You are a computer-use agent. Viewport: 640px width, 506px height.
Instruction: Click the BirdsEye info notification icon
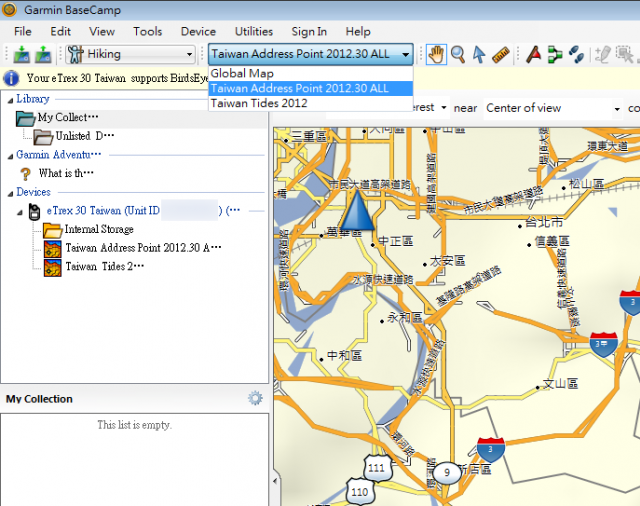(11, 78)
